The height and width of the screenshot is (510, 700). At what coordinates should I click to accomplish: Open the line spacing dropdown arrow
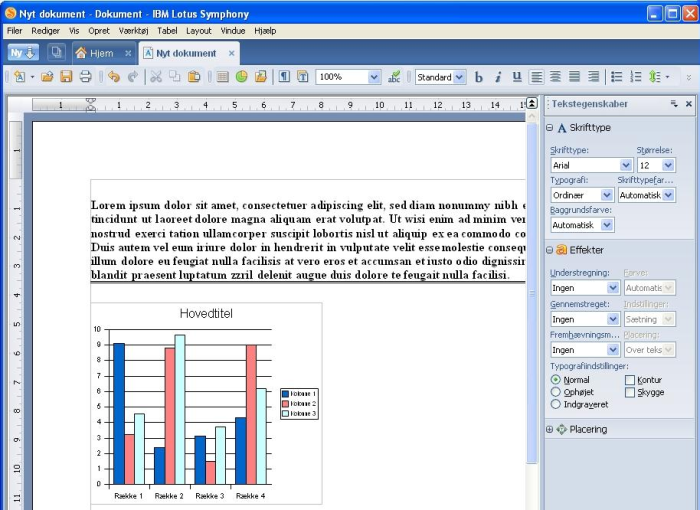point(667,77)
